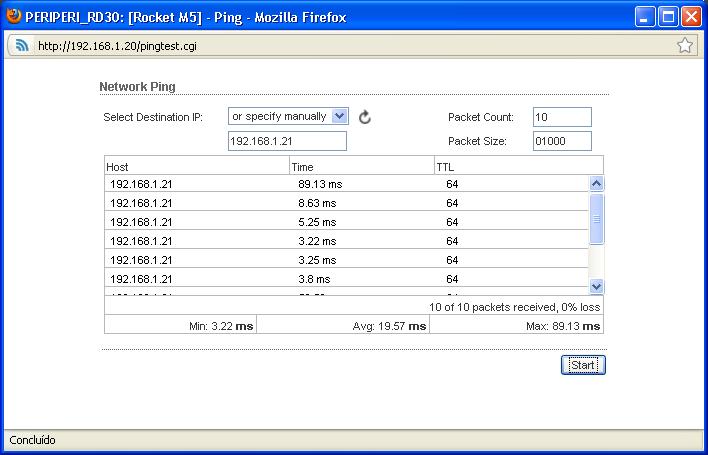Click the refresh destination IP list icon
This screenshot has width=708, height=455.
click(365, 117)
